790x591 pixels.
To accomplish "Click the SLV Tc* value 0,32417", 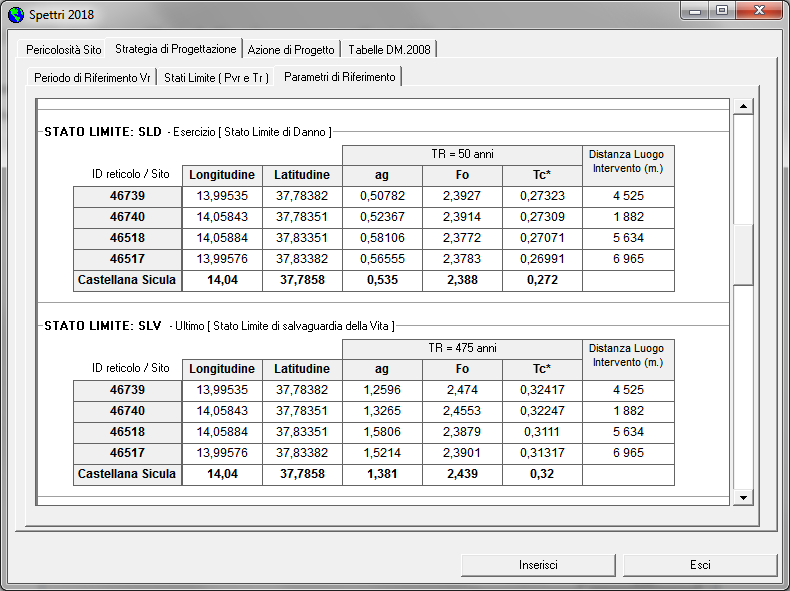I will point(542,390).
